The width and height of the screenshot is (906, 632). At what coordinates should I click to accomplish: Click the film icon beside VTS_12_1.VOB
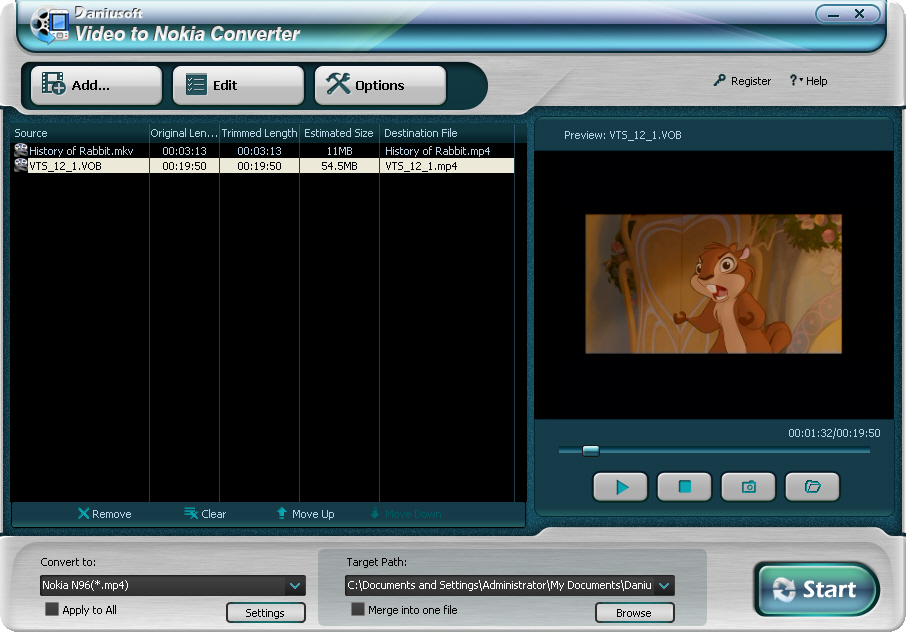(x=21, y=165)
